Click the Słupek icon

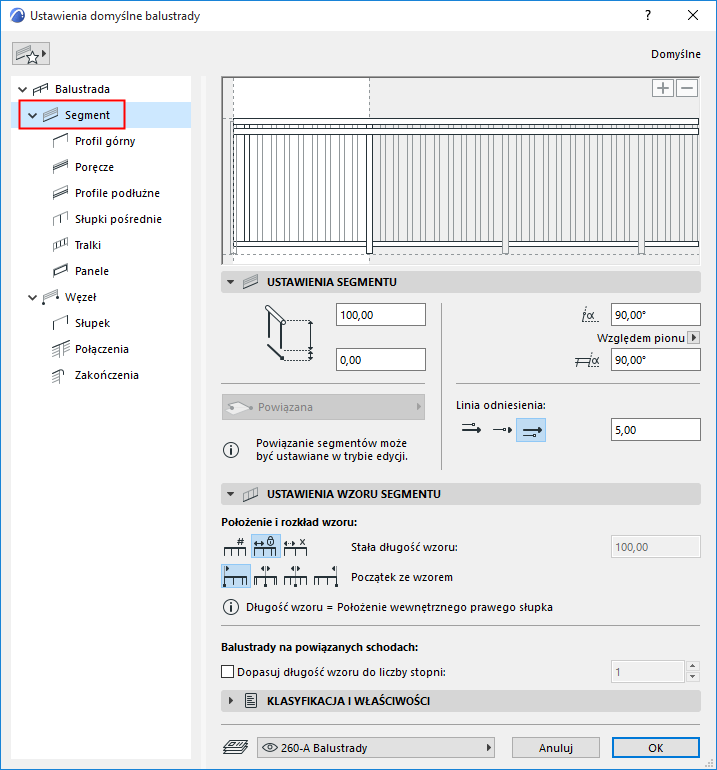click(60, 323)
